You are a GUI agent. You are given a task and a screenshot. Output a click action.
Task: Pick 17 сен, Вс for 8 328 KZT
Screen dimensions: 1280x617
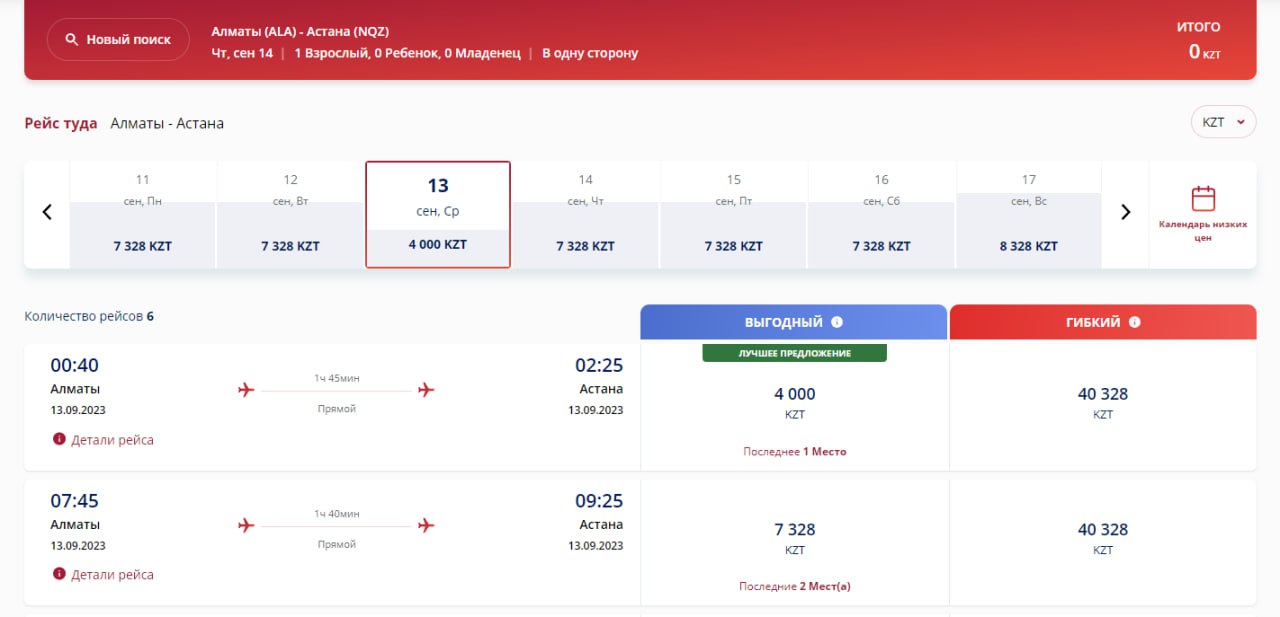(x=1028, y=214)
